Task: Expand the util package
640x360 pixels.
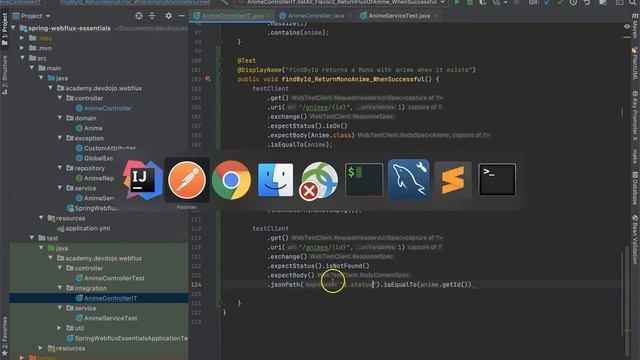Action: tap(60, 328)
